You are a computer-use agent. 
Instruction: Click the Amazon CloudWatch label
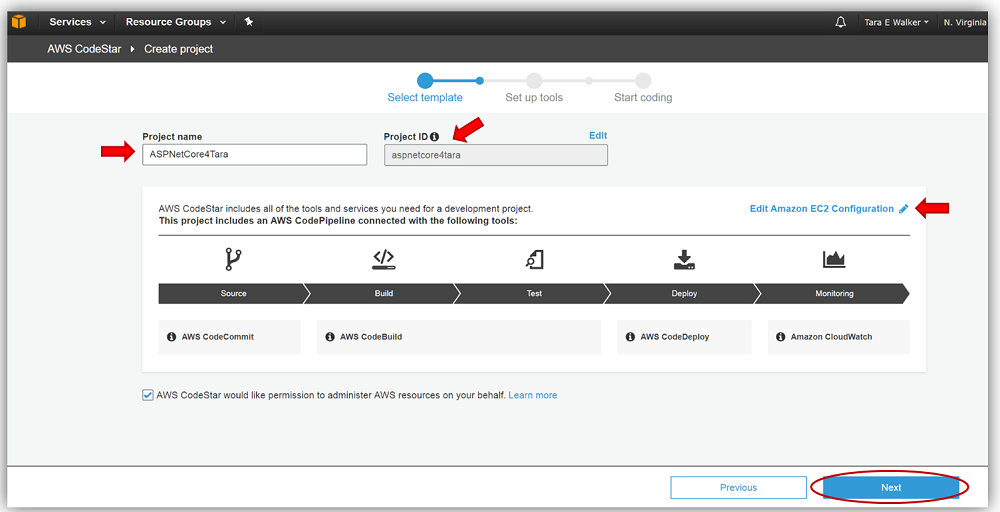point(832,337)
